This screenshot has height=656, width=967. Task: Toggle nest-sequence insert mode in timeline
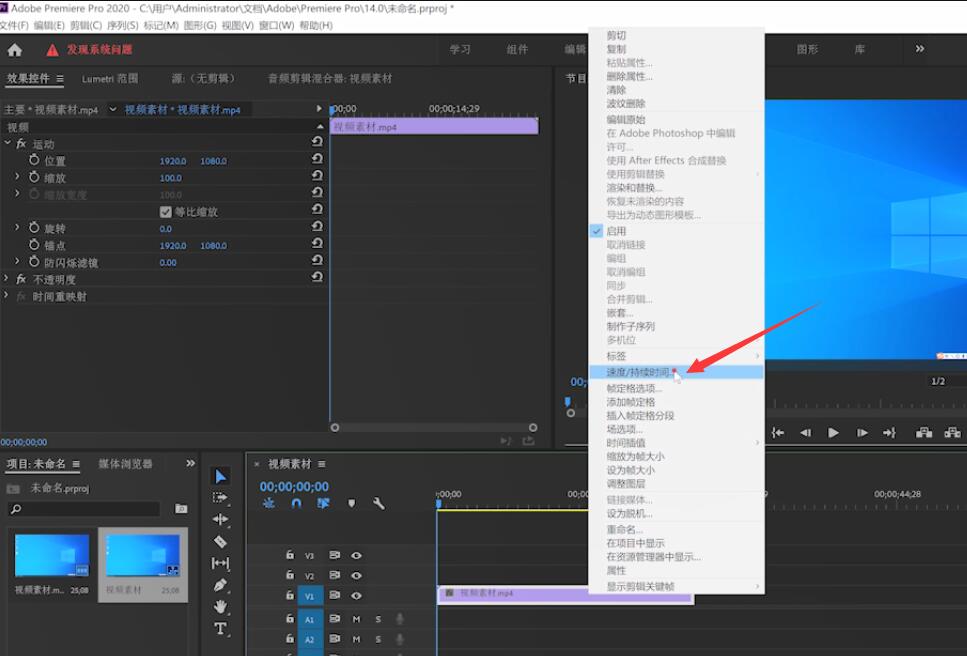point(269,503)
